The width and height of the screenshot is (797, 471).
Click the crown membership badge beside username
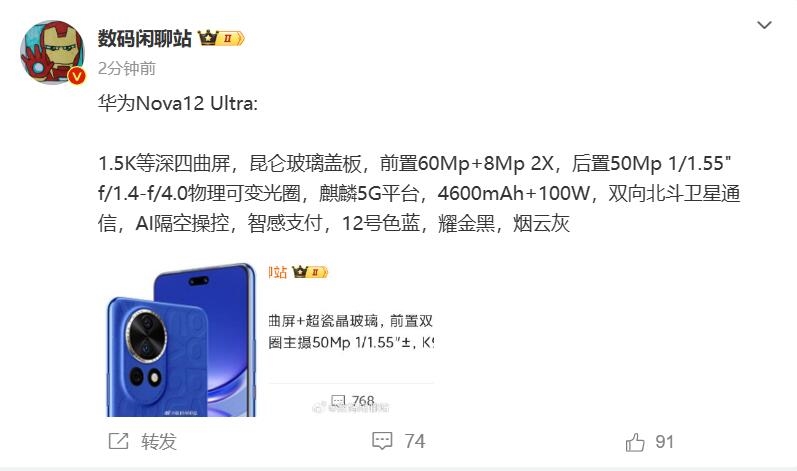pos(221,38)
